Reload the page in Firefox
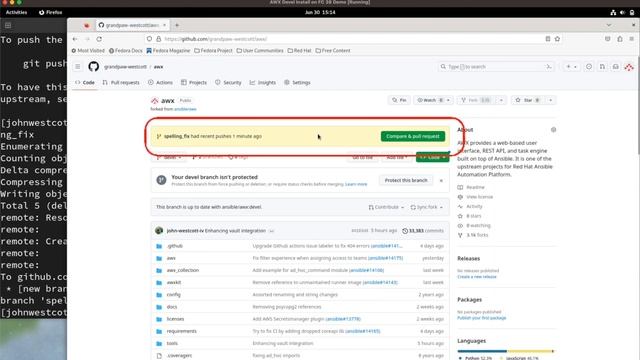 pyautogui.click(x=99, y=39)
